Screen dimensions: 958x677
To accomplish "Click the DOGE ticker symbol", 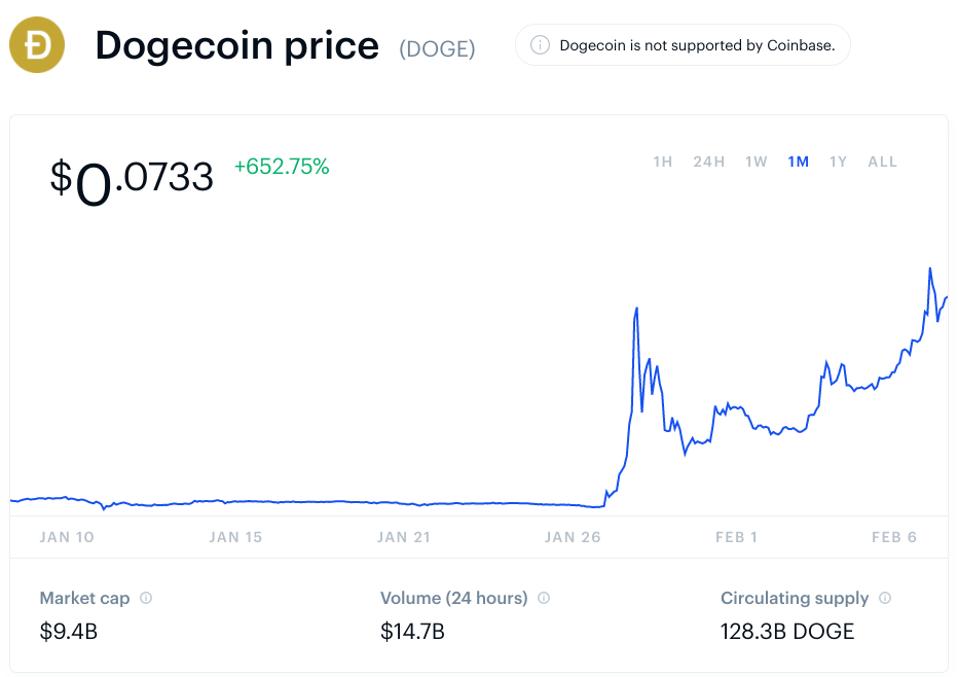I will [x=437, y=48].
